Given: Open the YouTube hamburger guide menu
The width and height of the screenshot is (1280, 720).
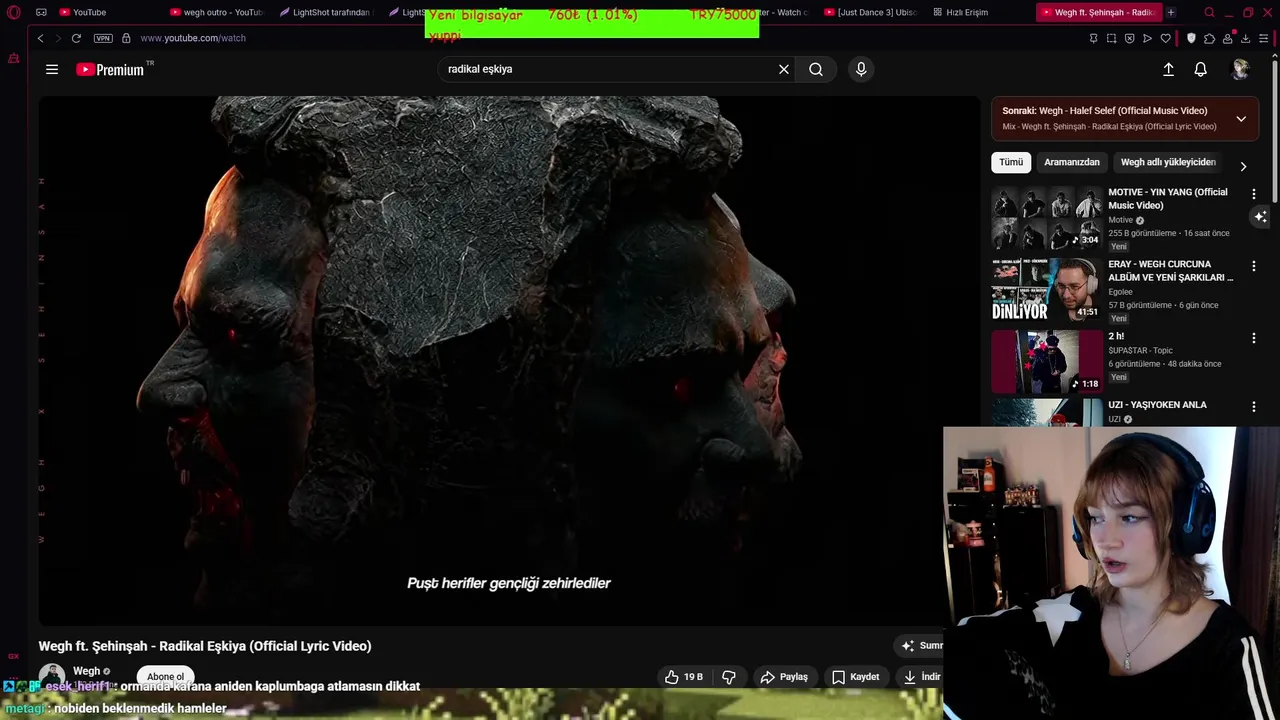Looking at the screenshot, I should pos(52,69).
